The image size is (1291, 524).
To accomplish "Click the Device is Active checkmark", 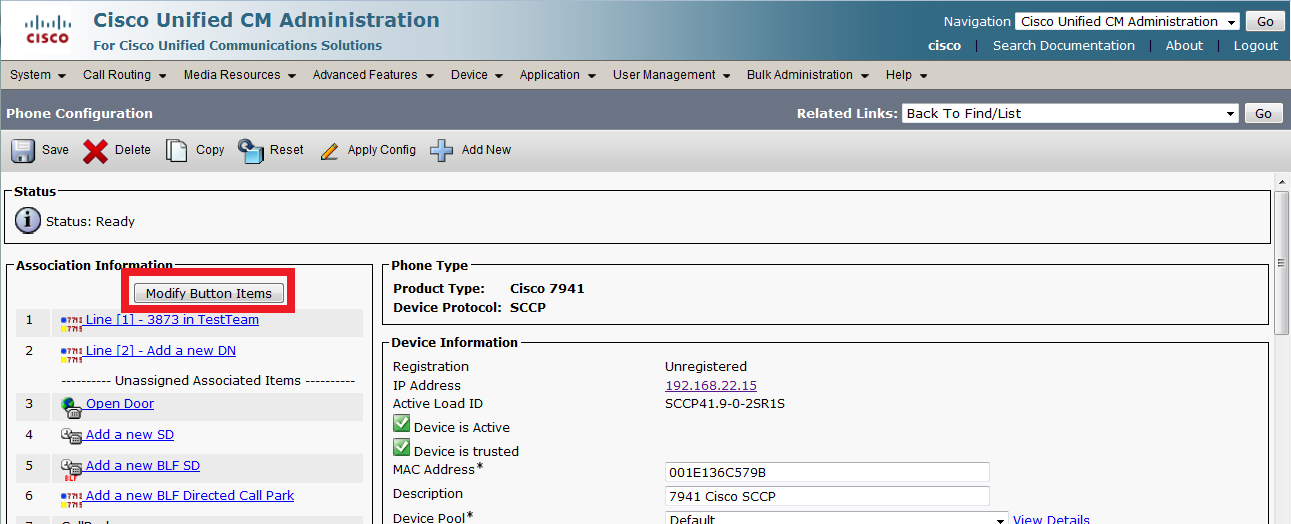I will pyautogui.click(x=402, y=425).
